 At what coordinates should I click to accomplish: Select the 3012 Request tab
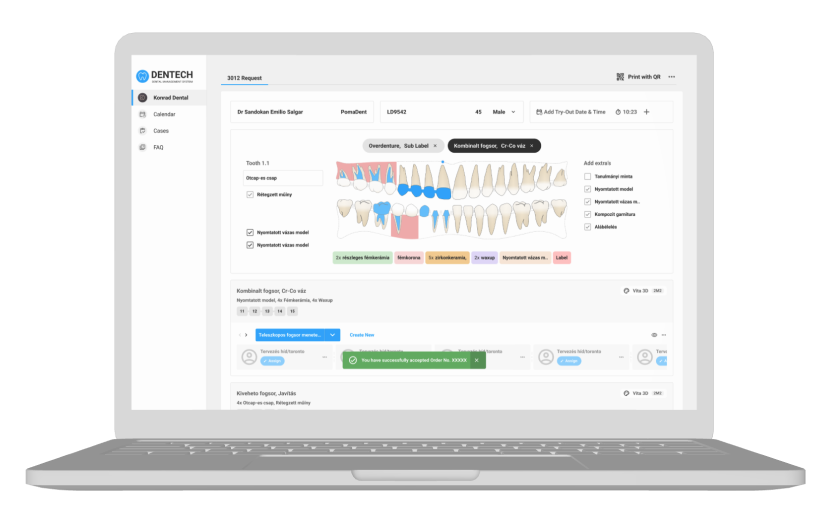tap(245, 77)
